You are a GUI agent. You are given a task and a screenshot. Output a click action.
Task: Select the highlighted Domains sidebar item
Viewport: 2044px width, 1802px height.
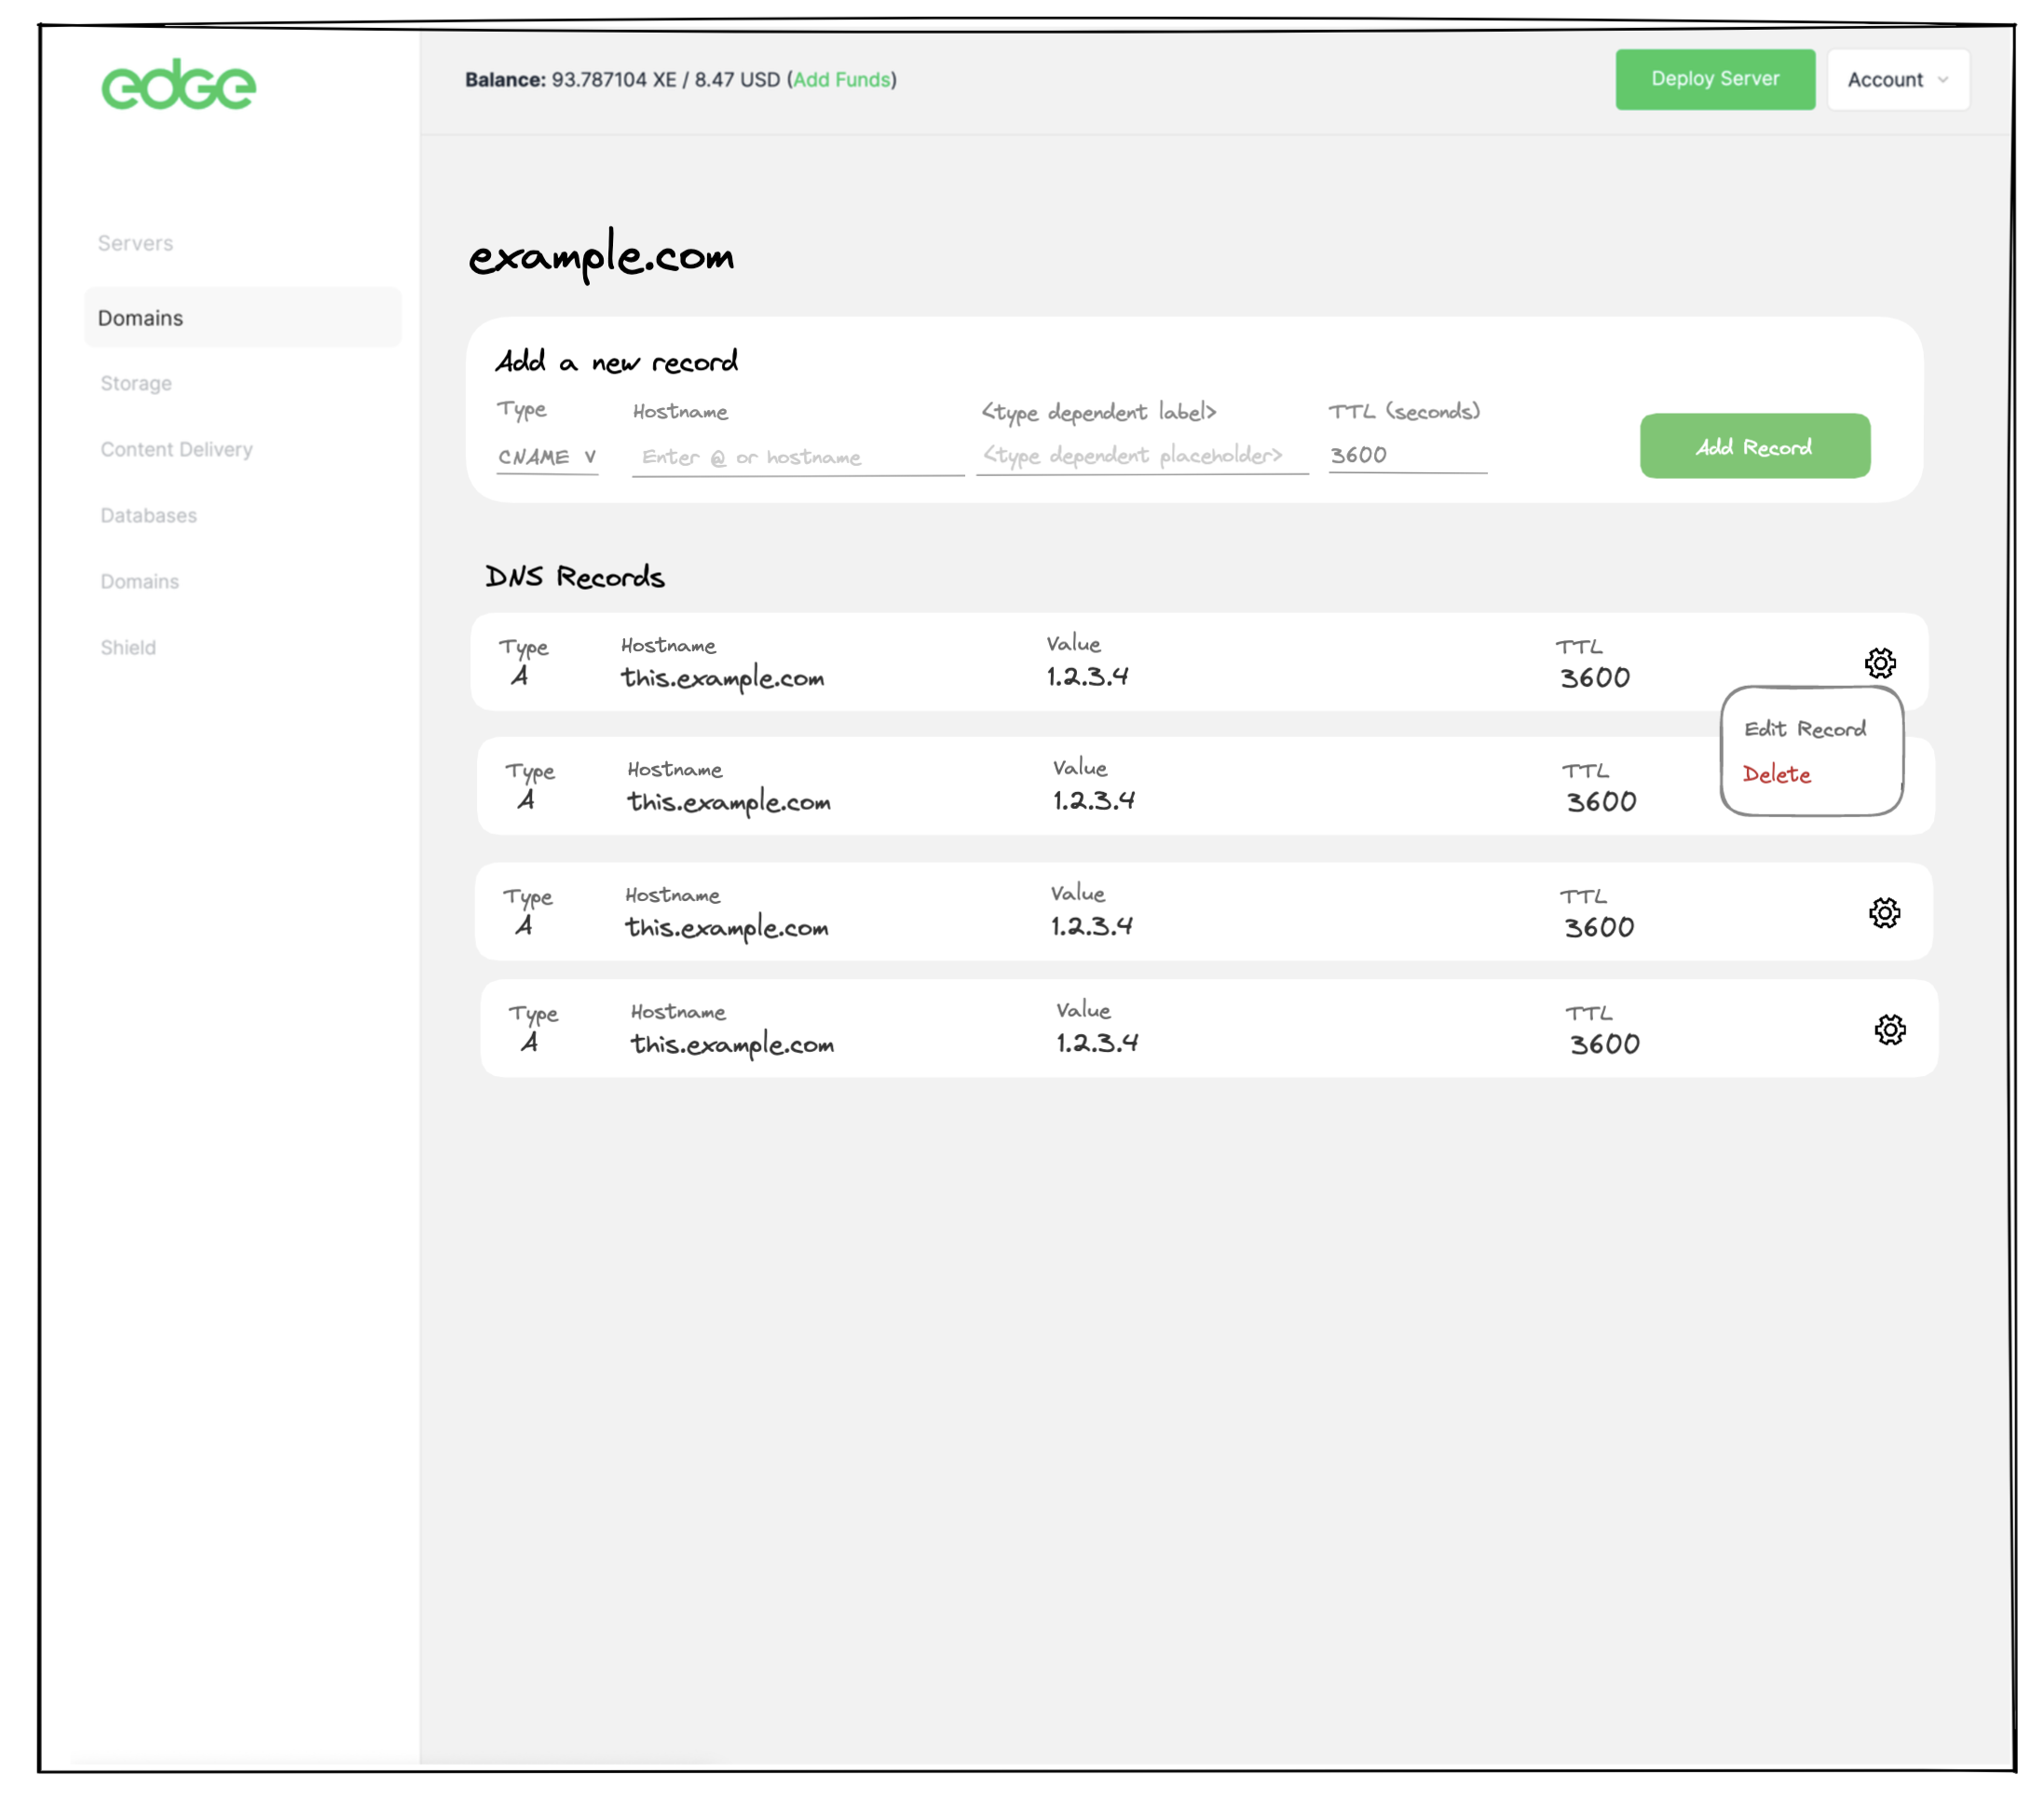point(141,318)
